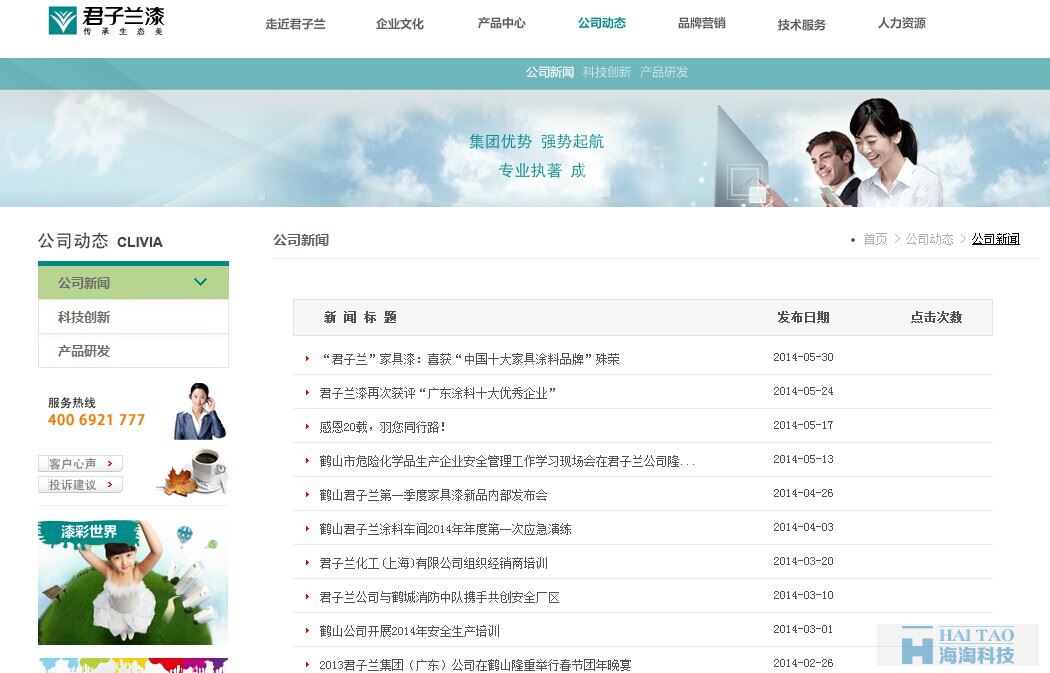The width and height of the screenshot is (1050, 673).
Task: Click the date 2014-05-17
Action: click(804, 425)
